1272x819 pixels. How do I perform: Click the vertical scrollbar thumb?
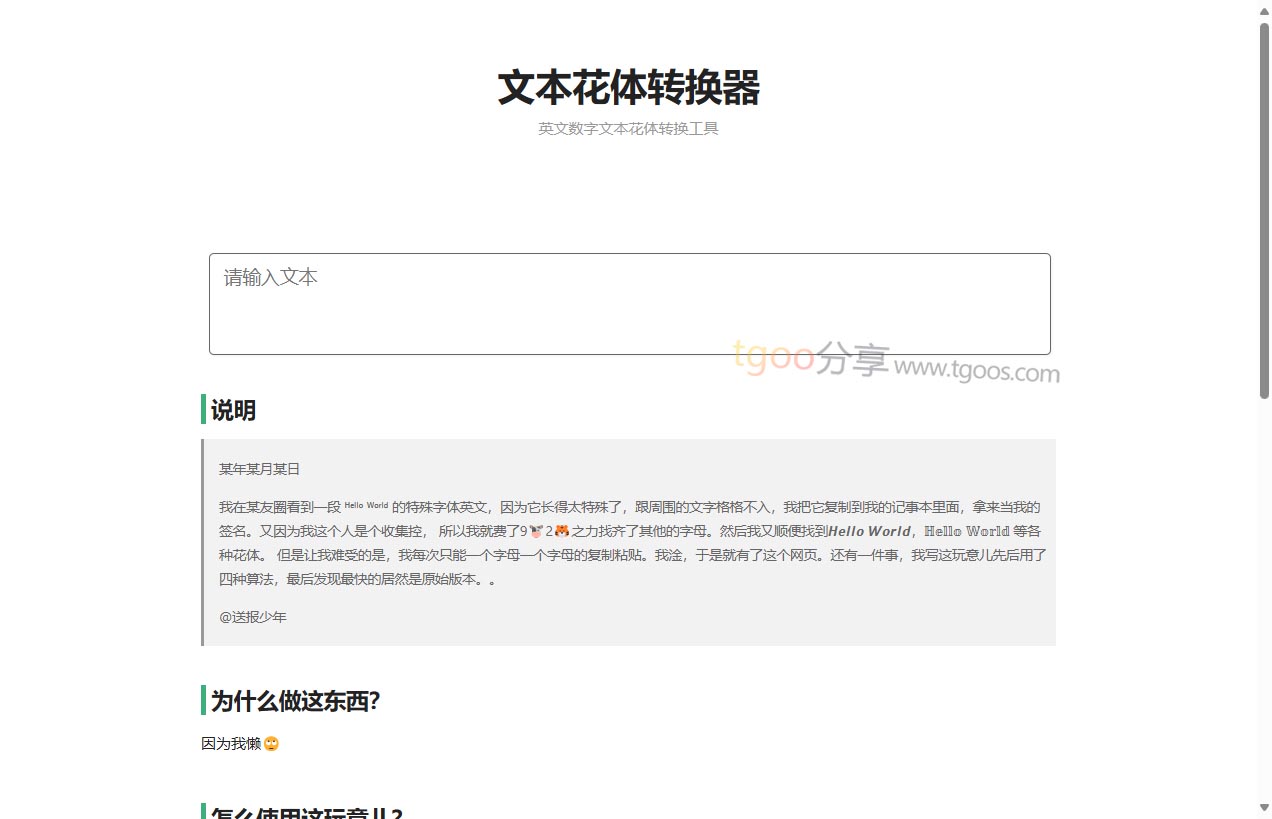tap(1264, 210)
